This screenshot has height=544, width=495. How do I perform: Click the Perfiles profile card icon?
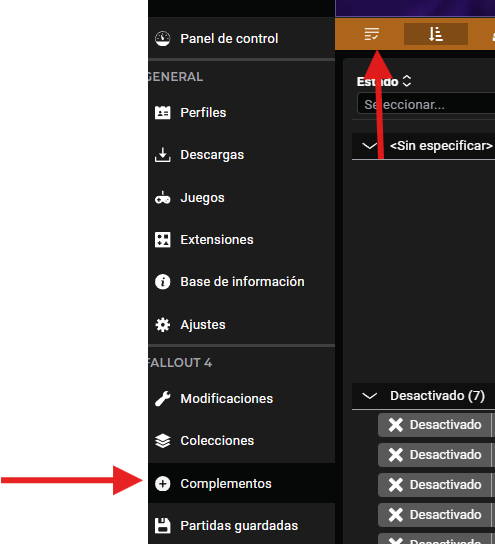[162, 113]
